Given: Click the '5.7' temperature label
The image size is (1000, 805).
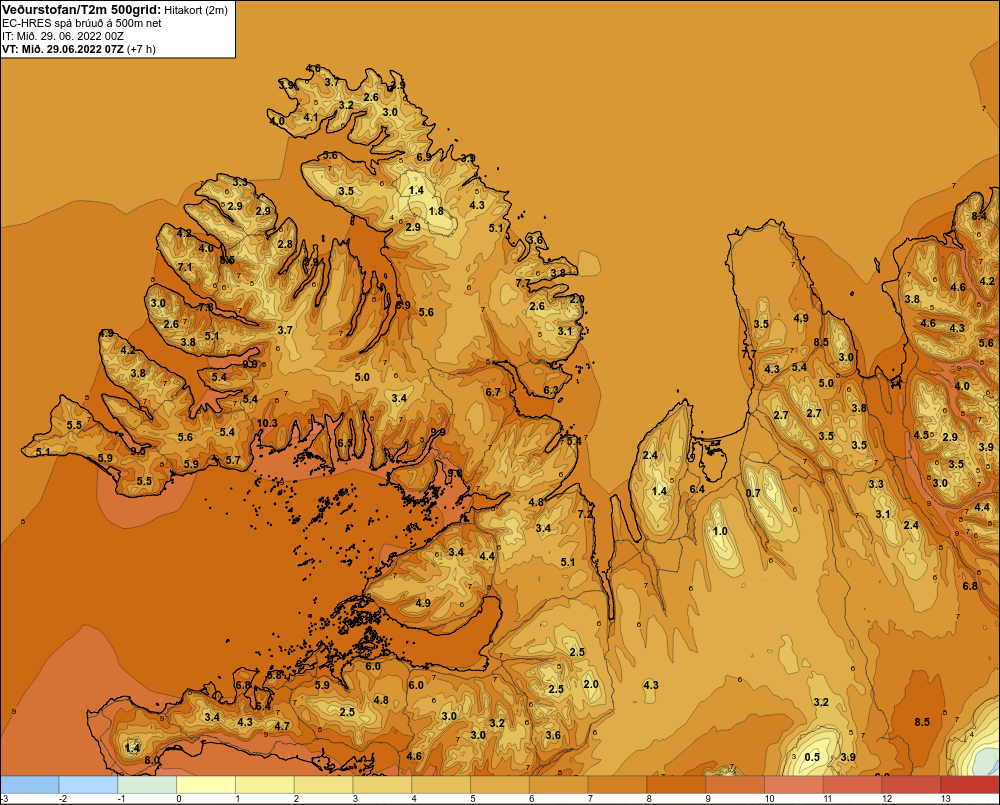Looking at the screenshot, I should pyautogui.click(x=233, y=460).
